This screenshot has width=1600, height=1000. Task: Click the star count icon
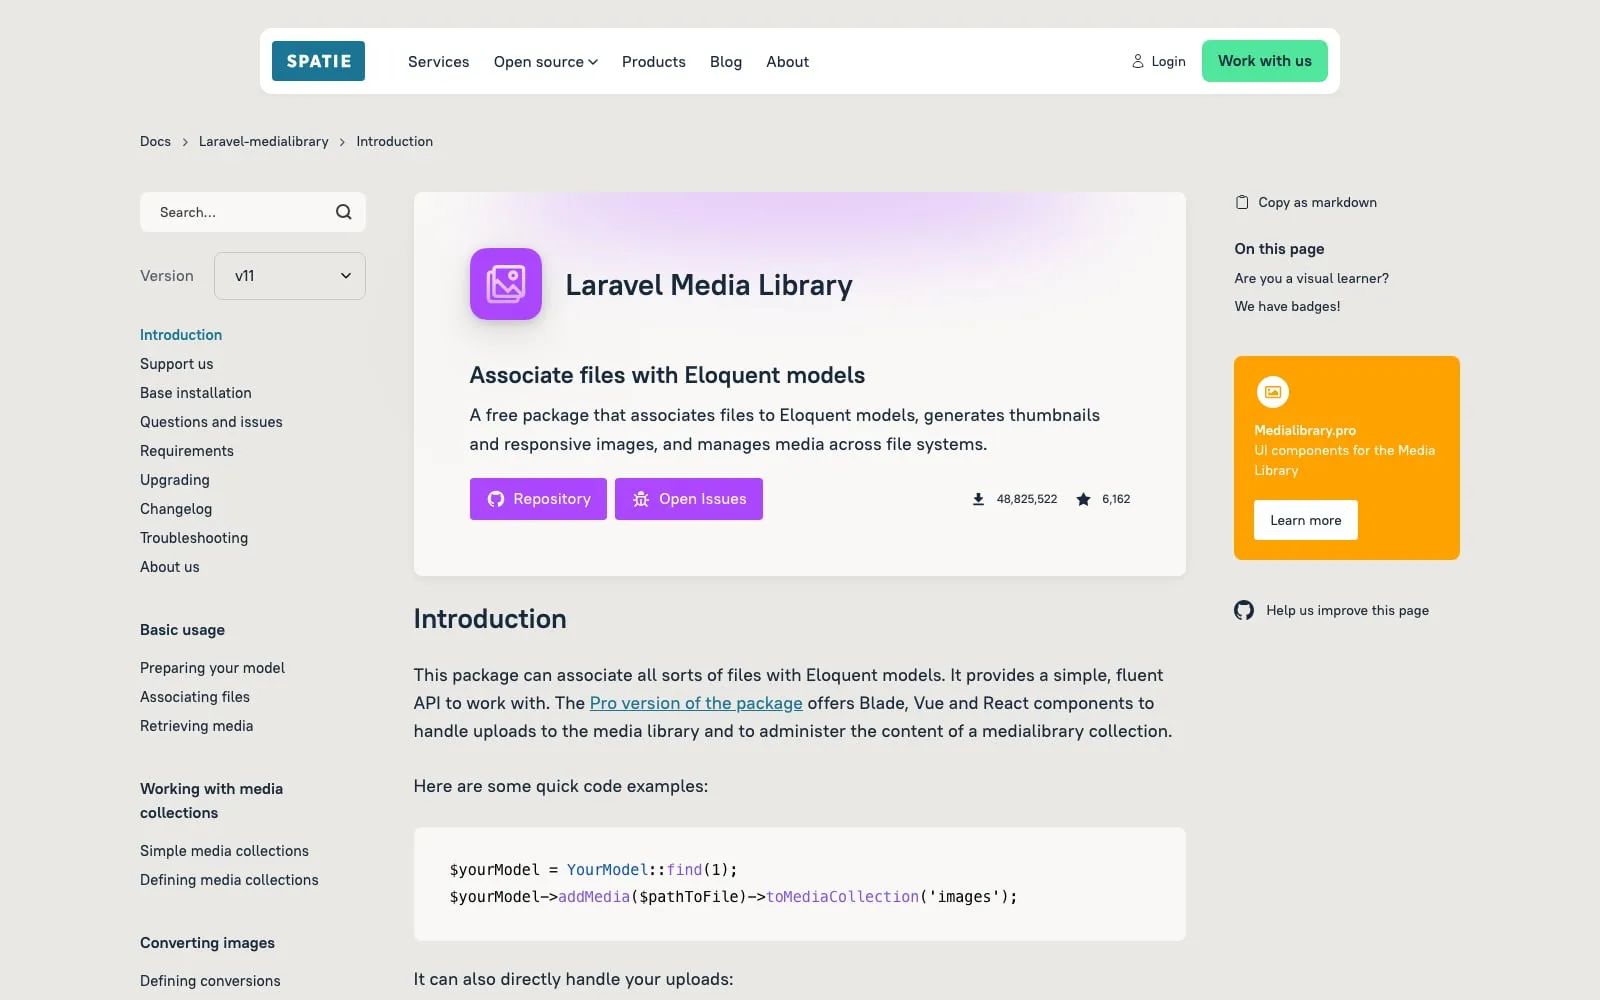[1083, 499]
